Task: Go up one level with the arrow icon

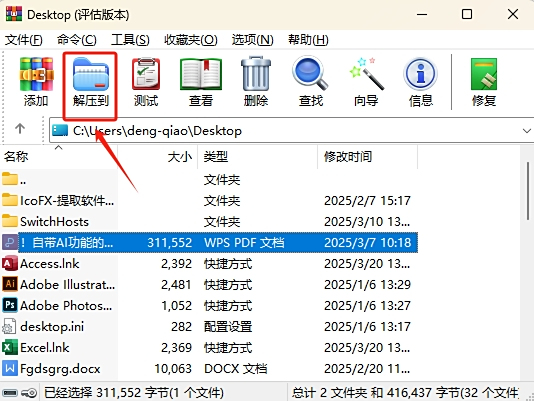Action: (20, 128)
